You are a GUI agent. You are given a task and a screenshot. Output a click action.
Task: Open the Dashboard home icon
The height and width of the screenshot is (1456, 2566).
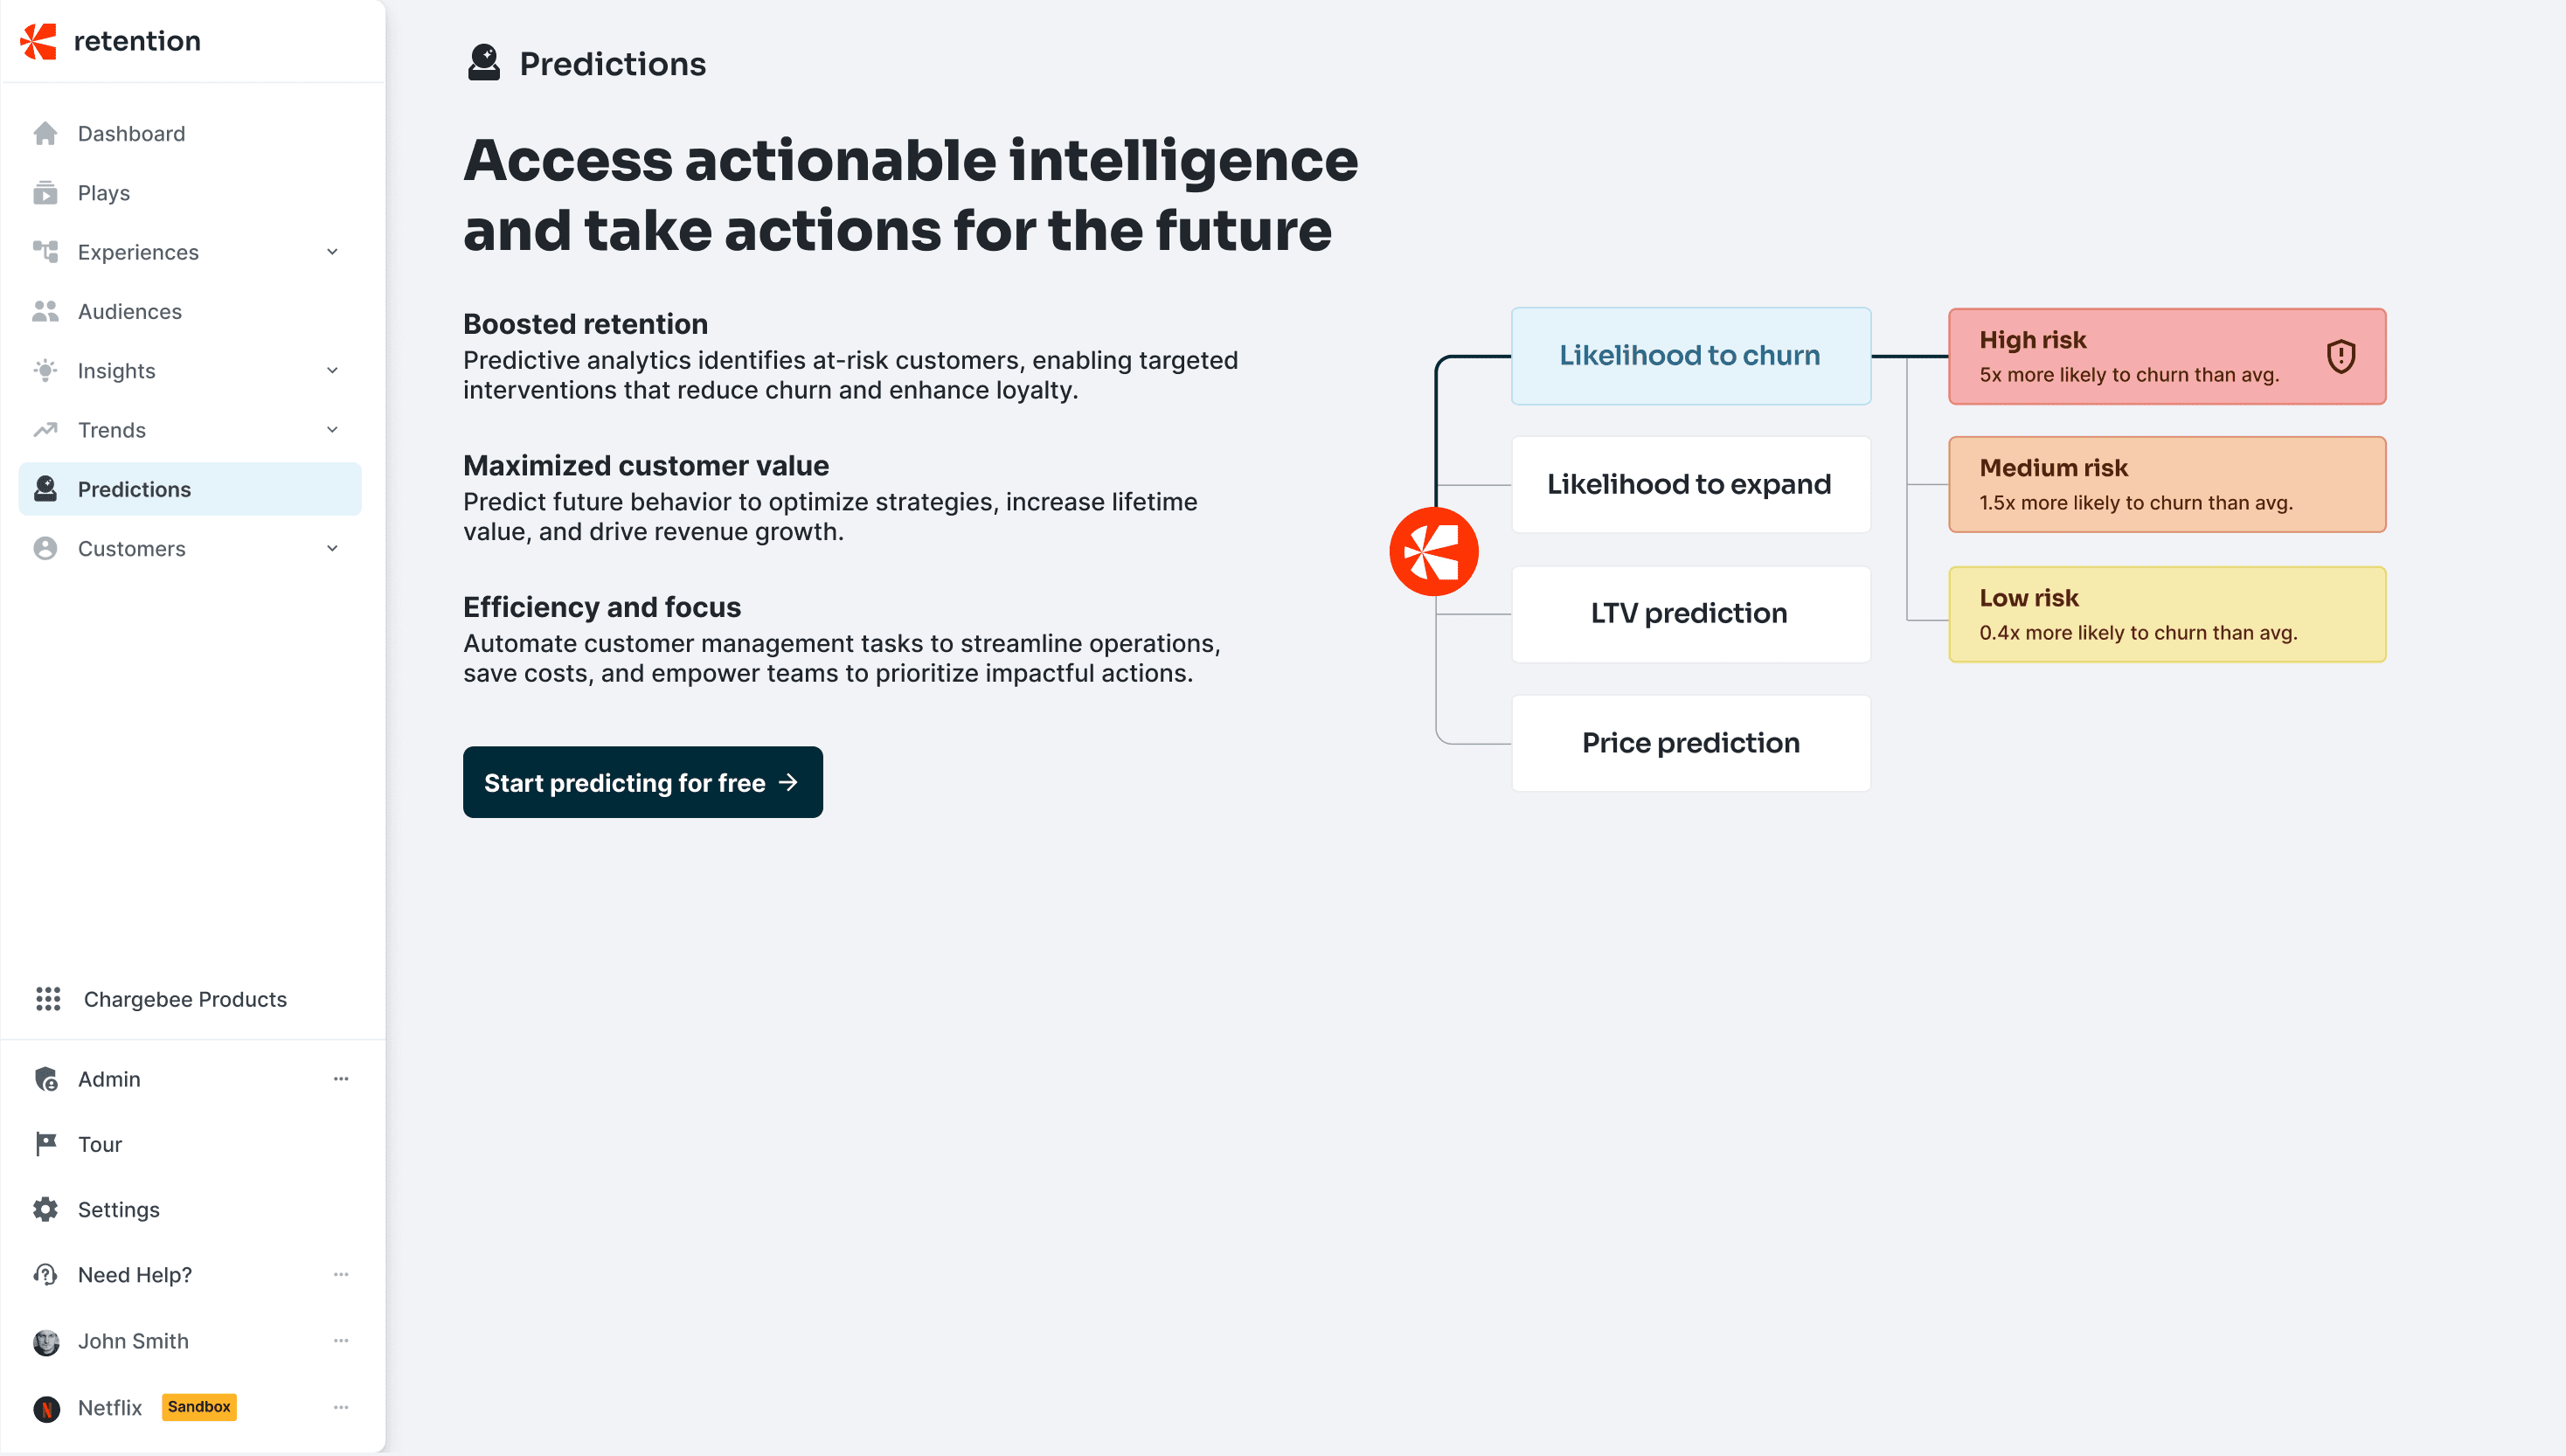coord(45,133)
